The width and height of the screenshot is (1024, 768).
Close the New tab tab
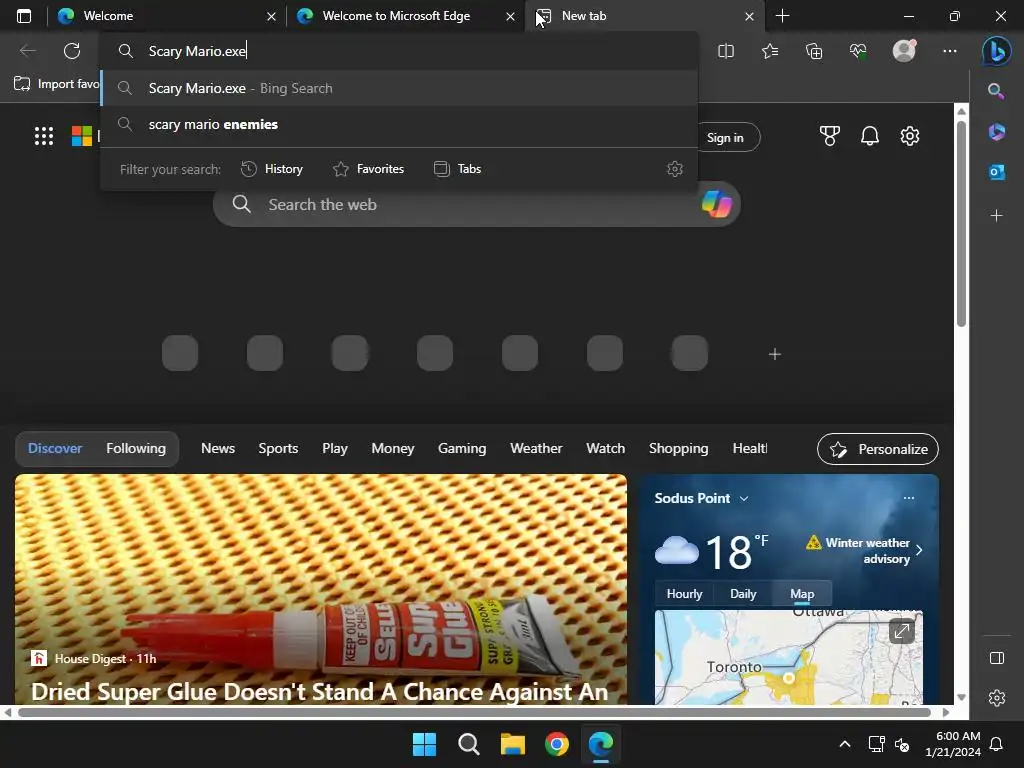pyautogui.click(x=749, y=16)
